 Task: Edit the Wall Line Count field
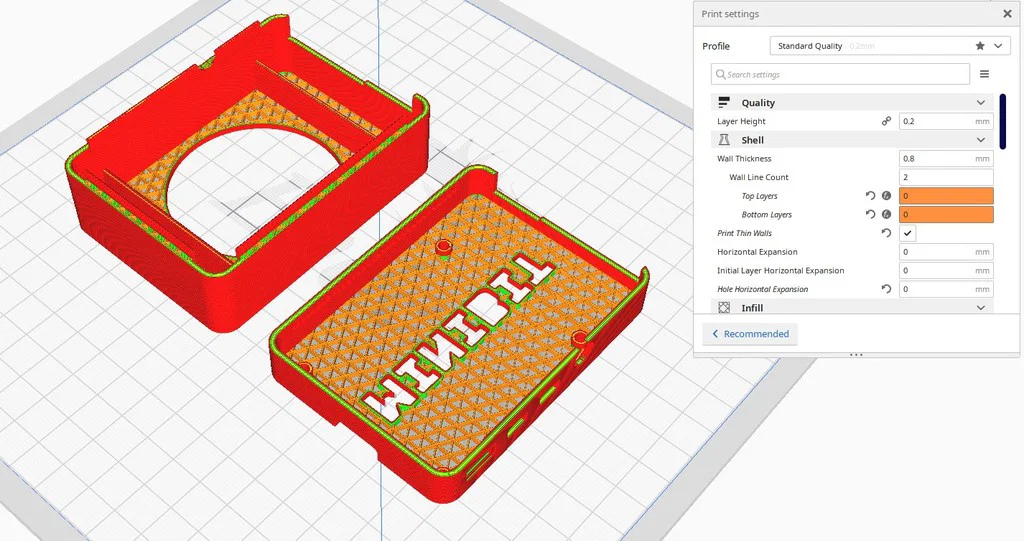tap(946, 177)
